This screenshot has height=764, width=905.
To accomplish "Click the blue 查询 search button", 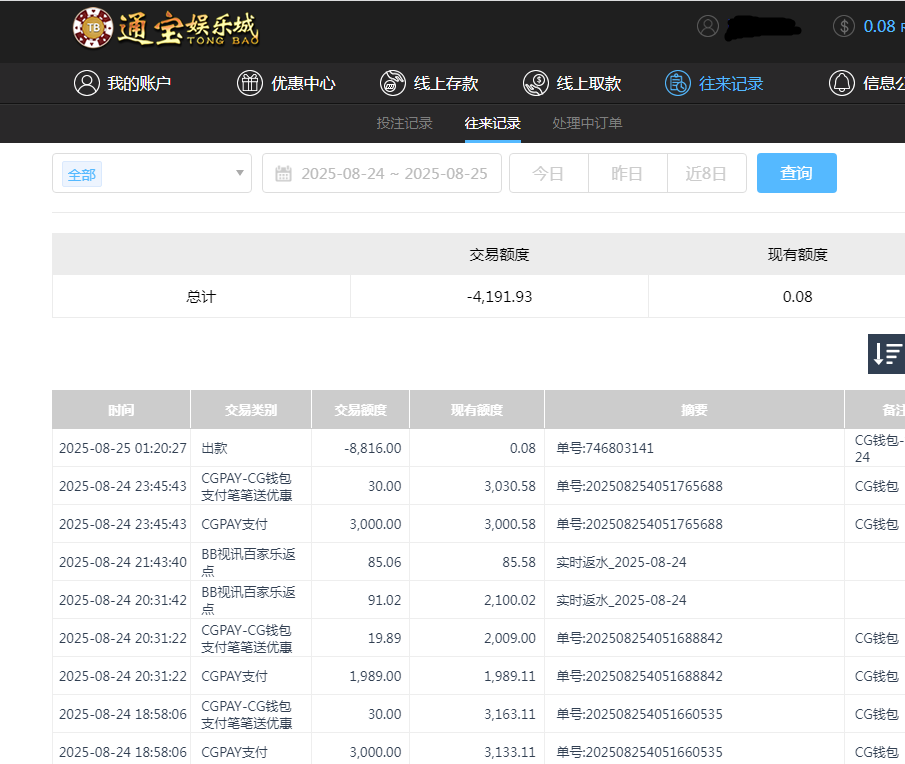I will coord(796,172).
